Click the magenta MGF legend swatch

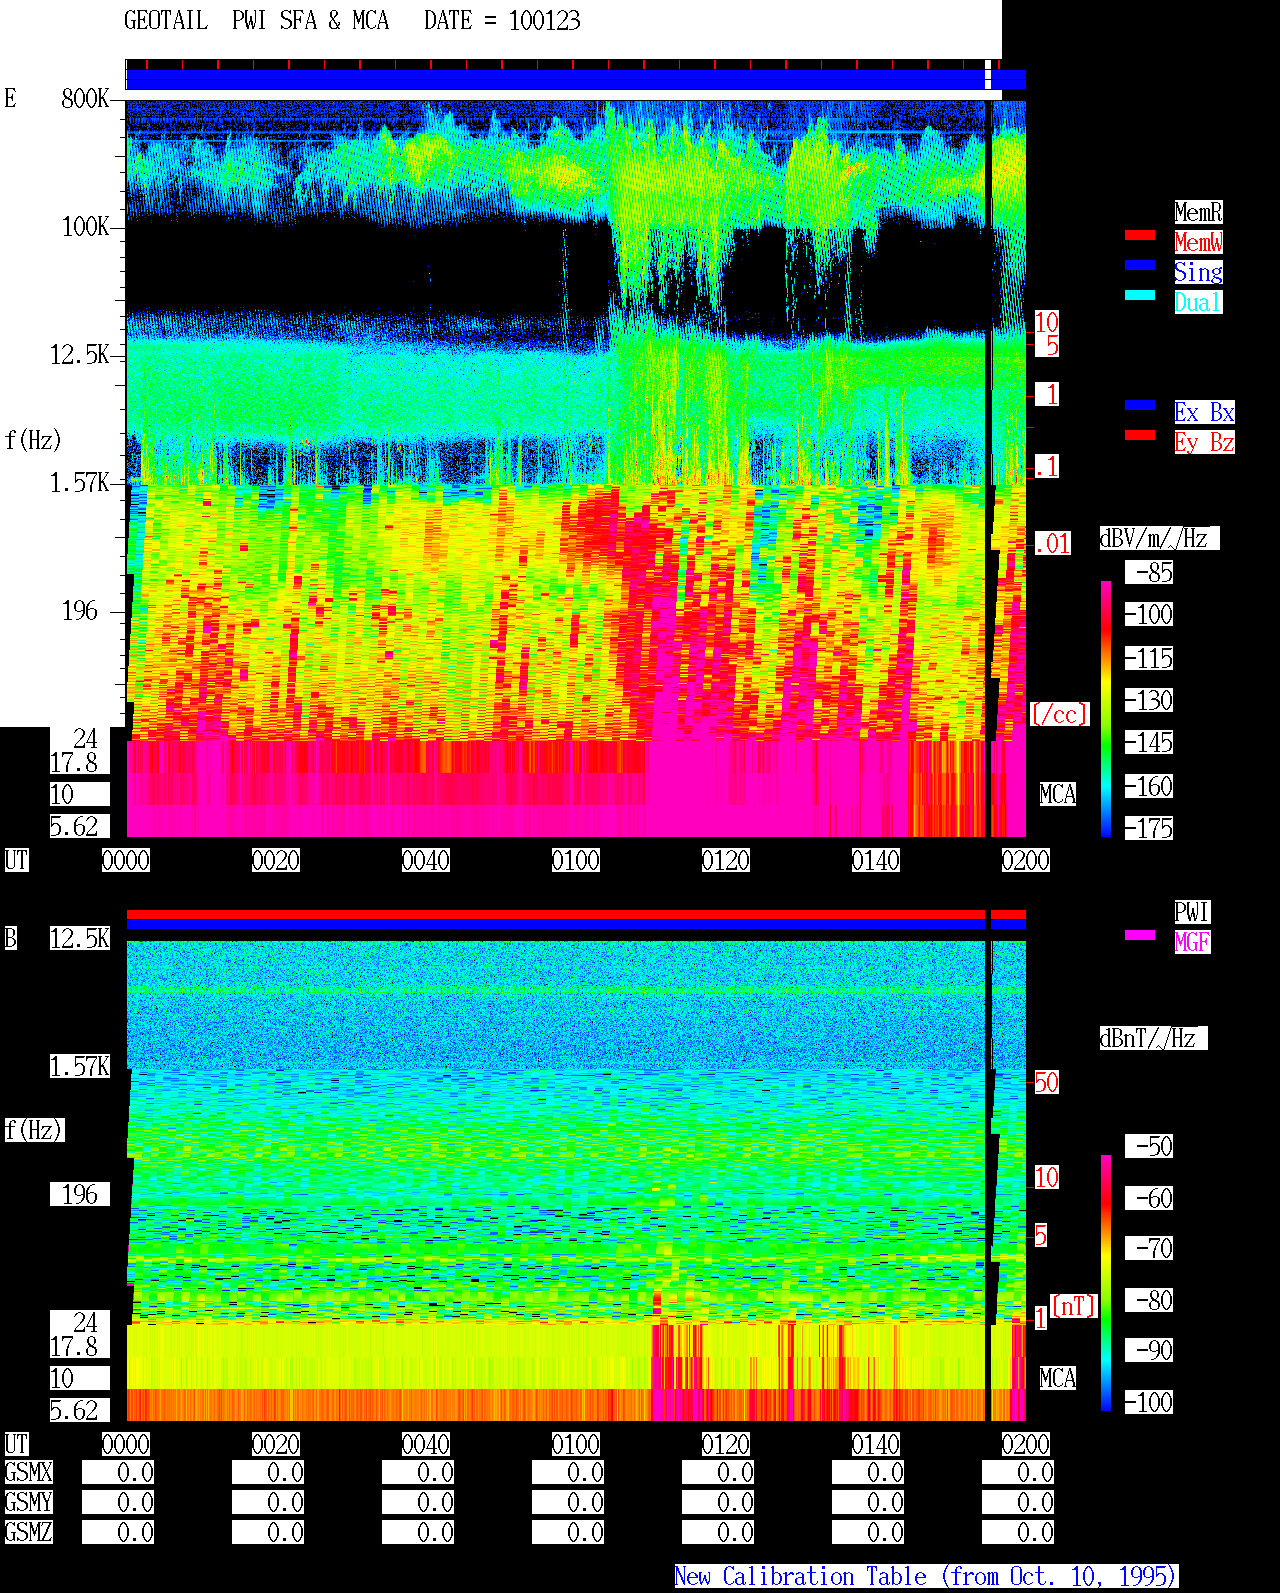(x=1140, y=935)
